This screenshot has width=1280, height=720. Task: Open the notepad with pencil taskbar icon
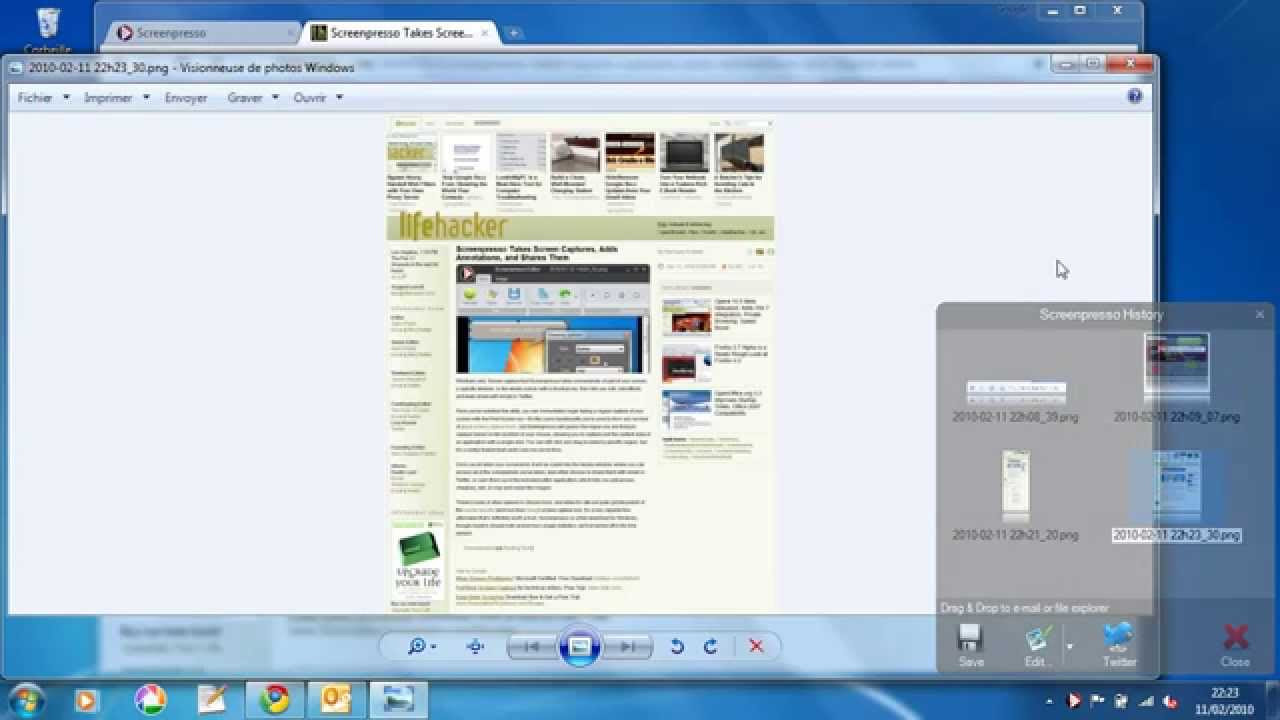tap(212, 700)
